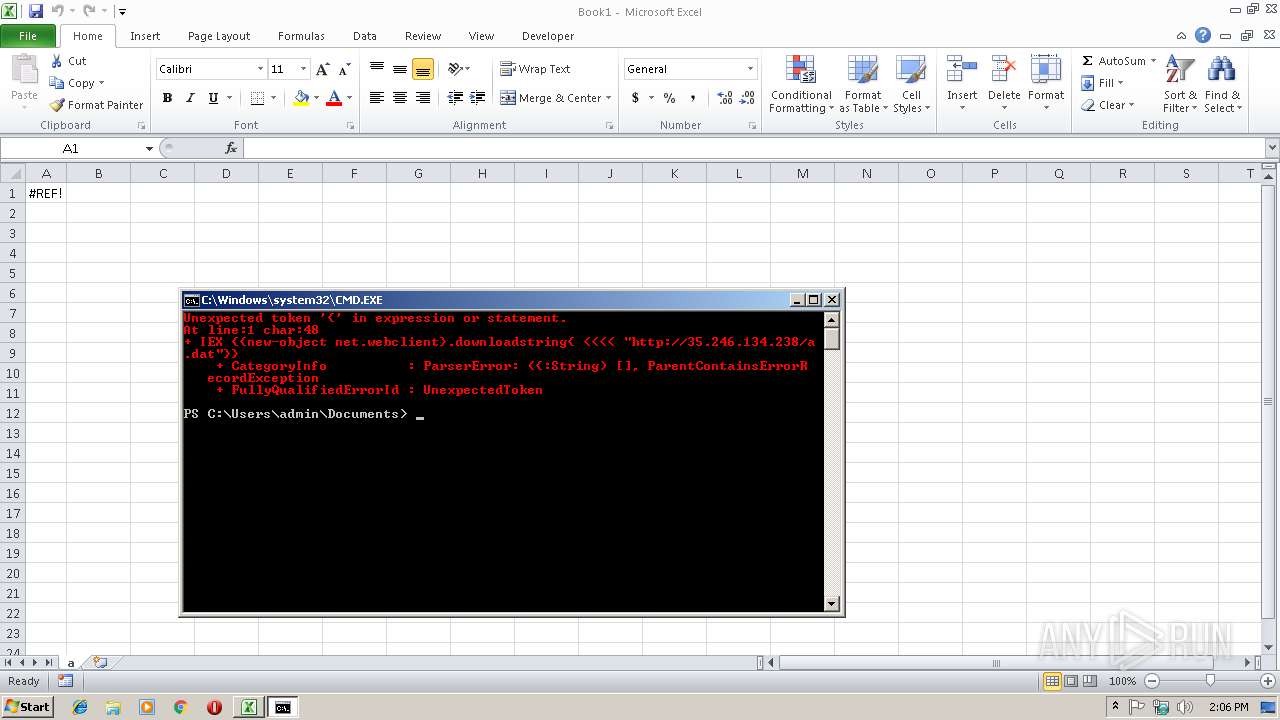This screenshot has width=1280, height=720.
Task: Click the CMD window scroll down arrow
Action: click(831, 604)
